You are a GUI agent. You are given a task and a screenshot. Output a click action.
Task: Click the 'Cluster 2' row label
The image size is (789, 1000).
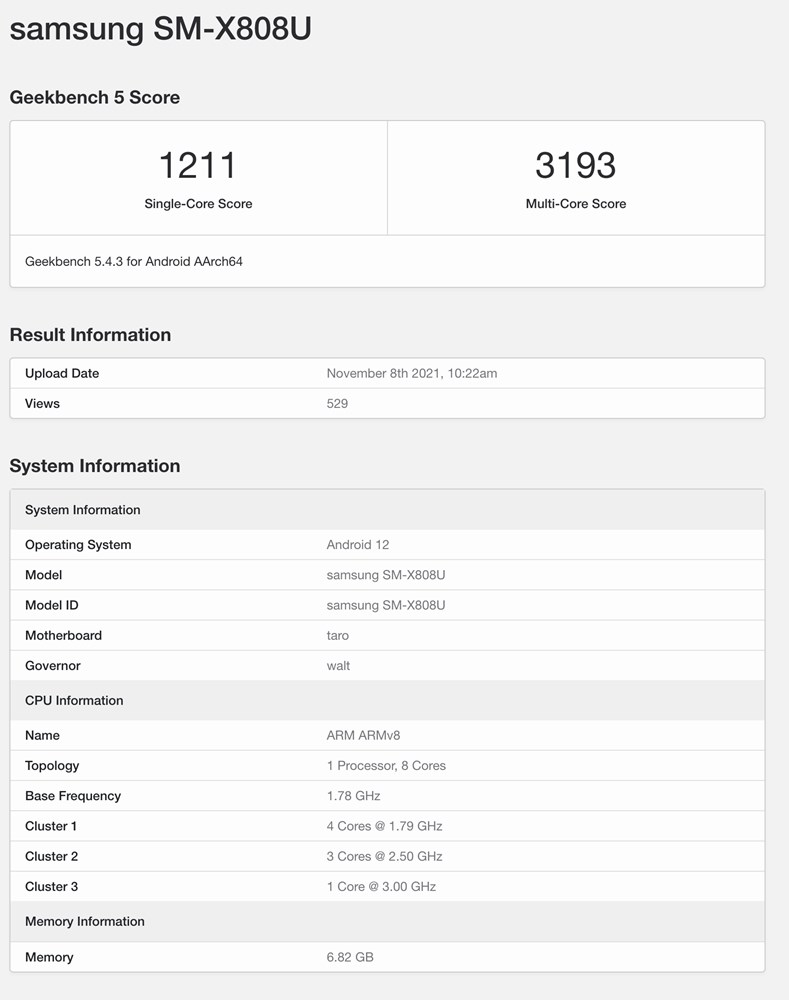[51, 856]
